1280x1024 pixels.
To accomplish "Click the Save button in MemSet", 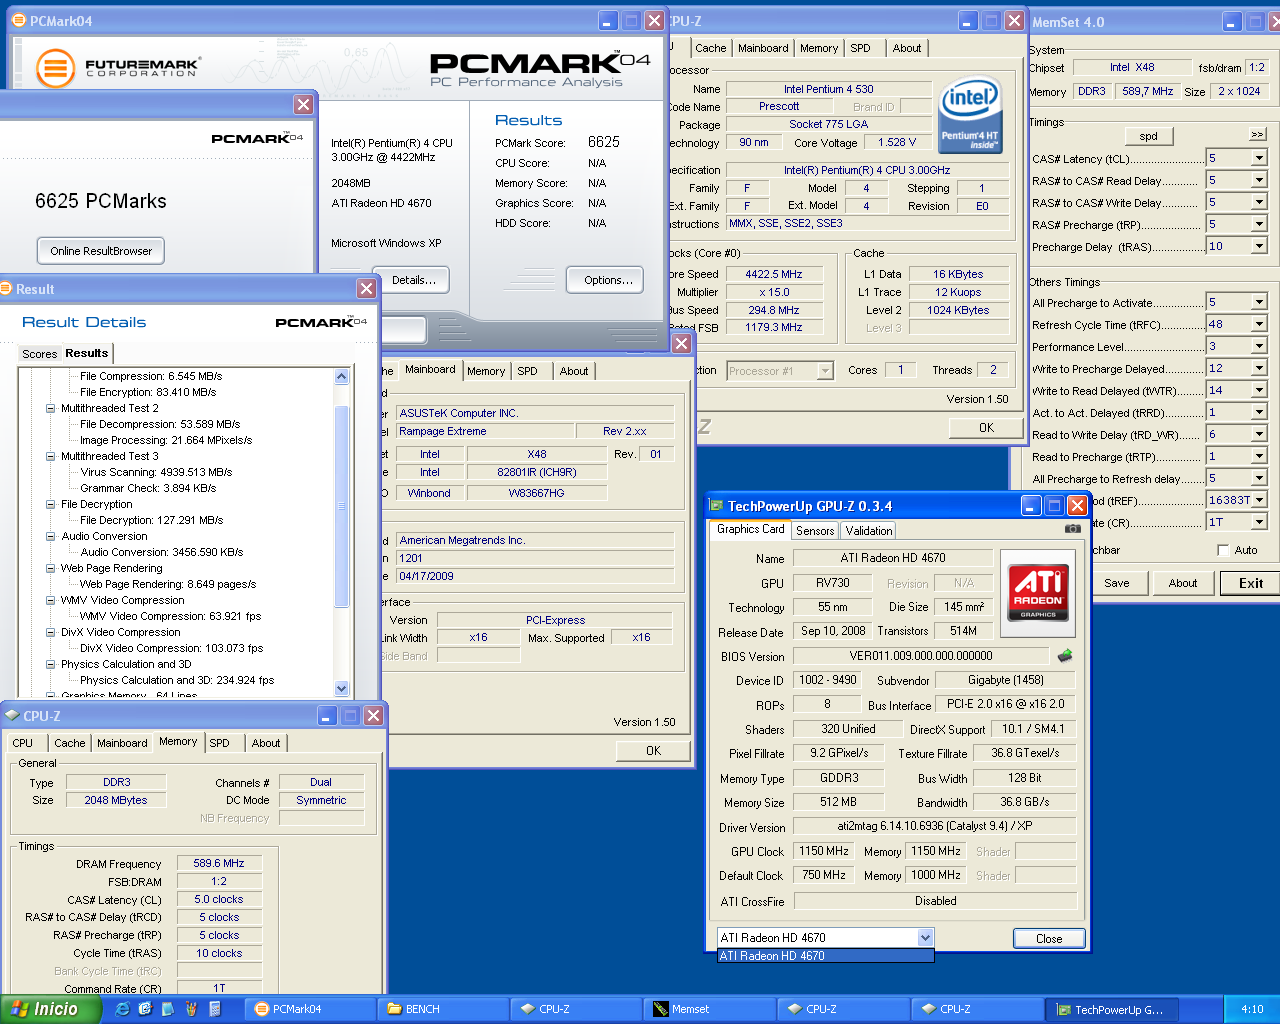I will (x=1117, y=583).
